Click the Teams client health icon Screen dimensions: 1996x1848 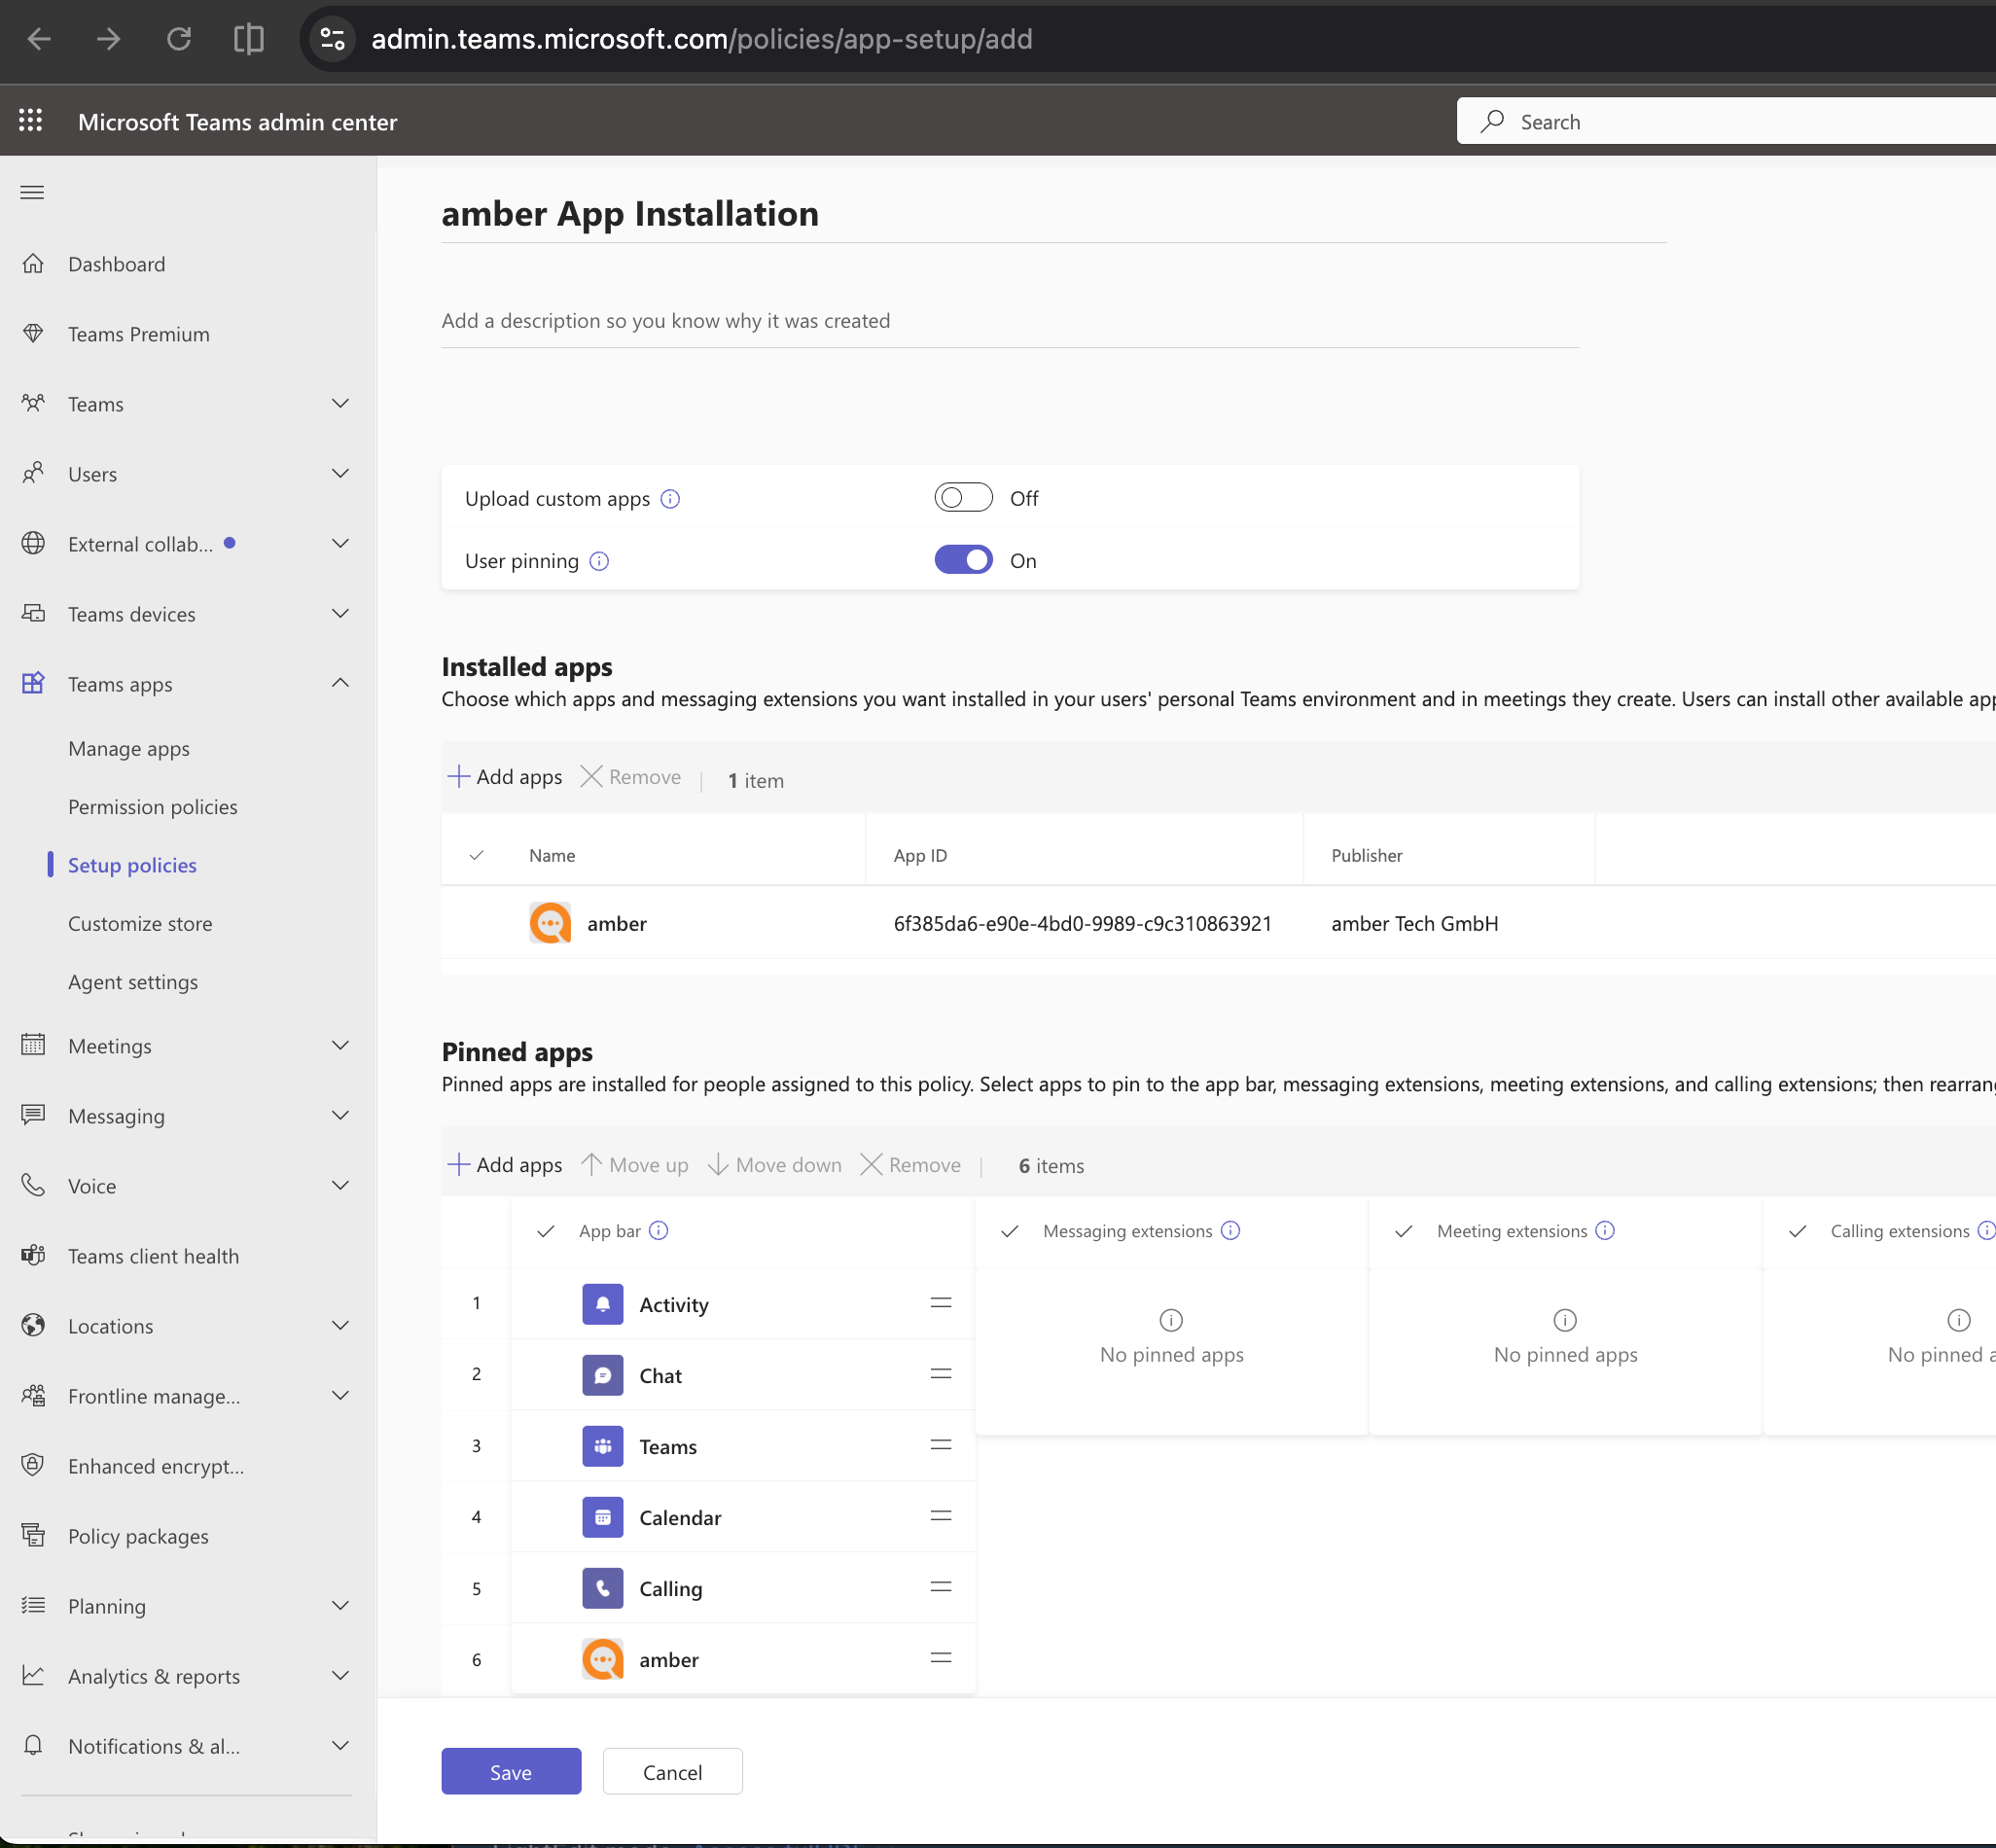pyautogui.click(x=33, y=1255)
